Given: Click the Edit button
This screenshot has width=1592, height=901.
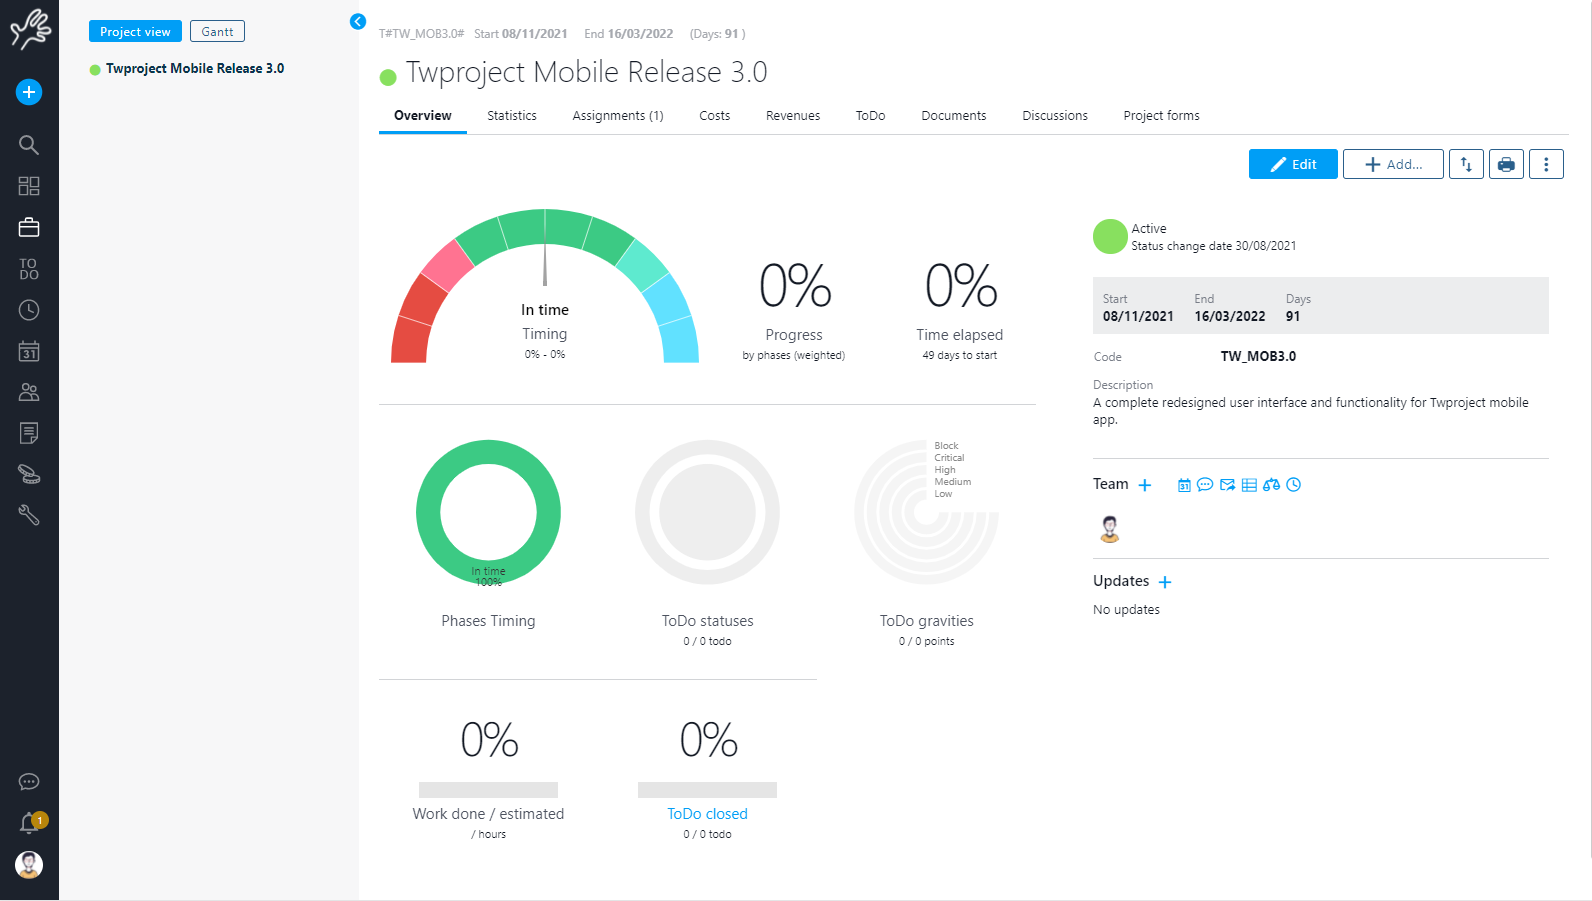Looking at the screenshot, I should pyautogui.click(x=1293, y=164).
